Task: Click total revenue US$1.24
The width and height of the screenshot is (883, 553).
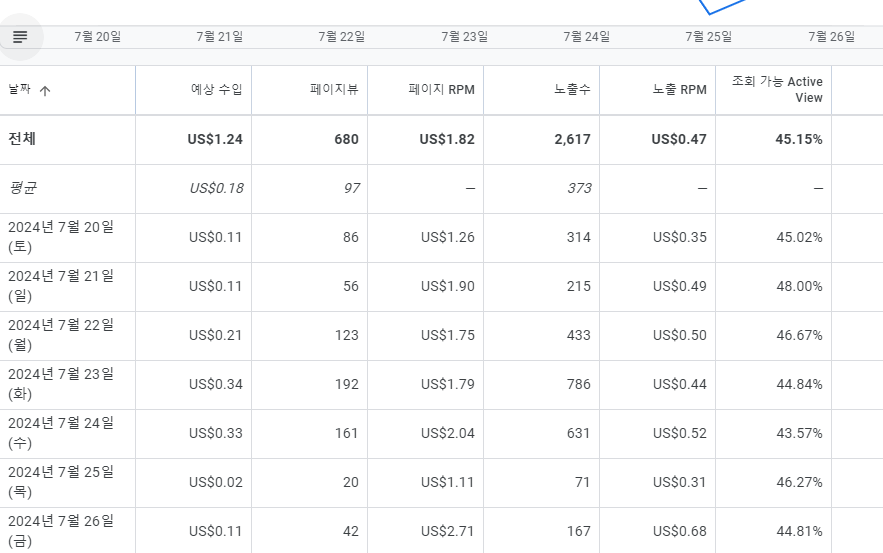Action: (x=215, y=139)
